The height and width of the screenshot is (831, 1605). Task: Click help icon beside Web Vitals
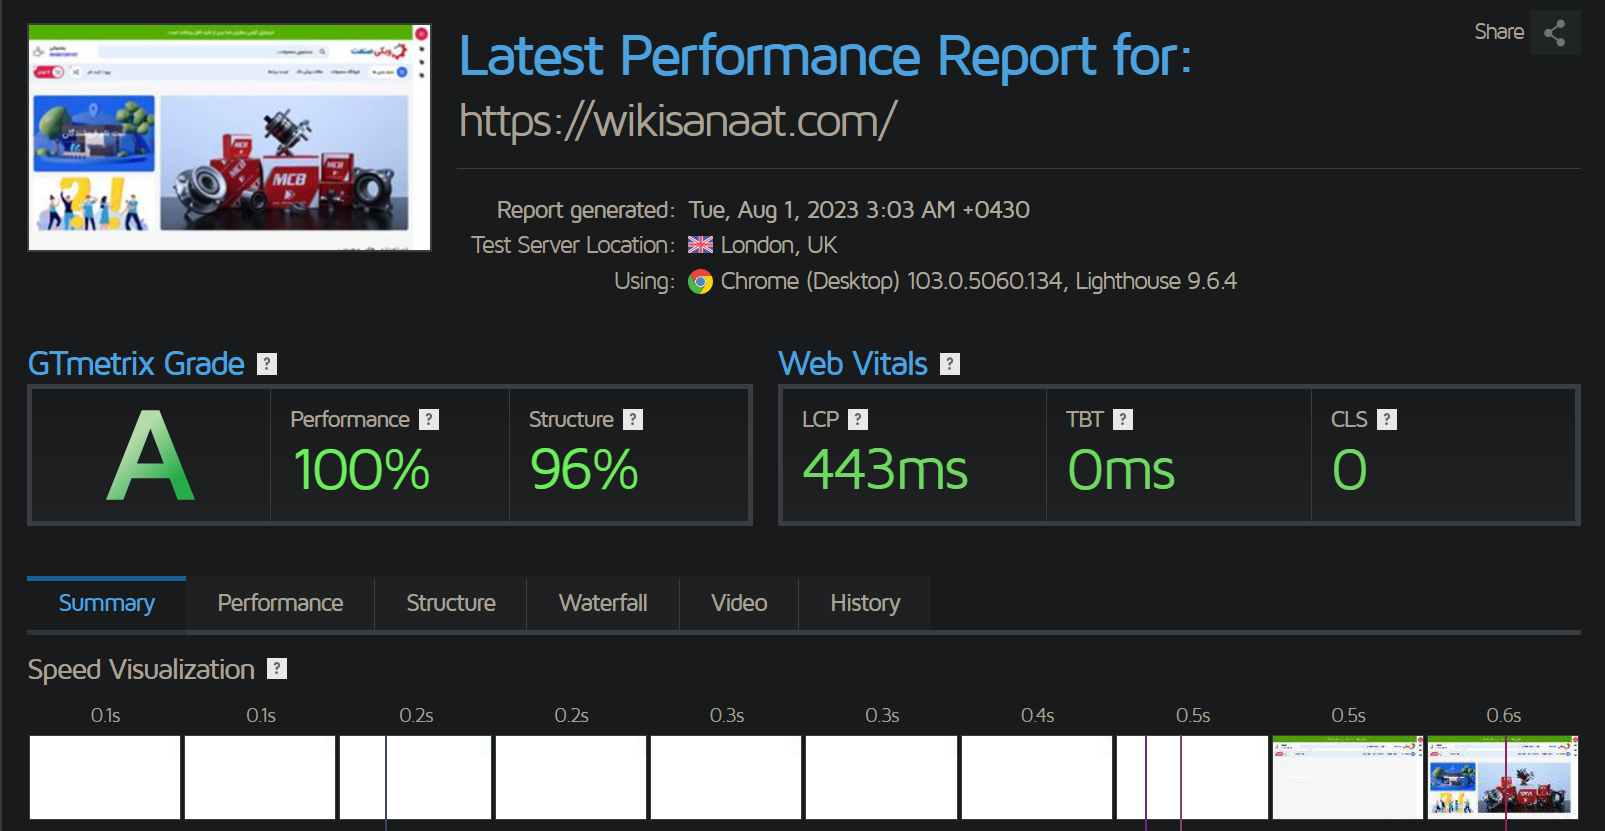(x=950, y=364)
